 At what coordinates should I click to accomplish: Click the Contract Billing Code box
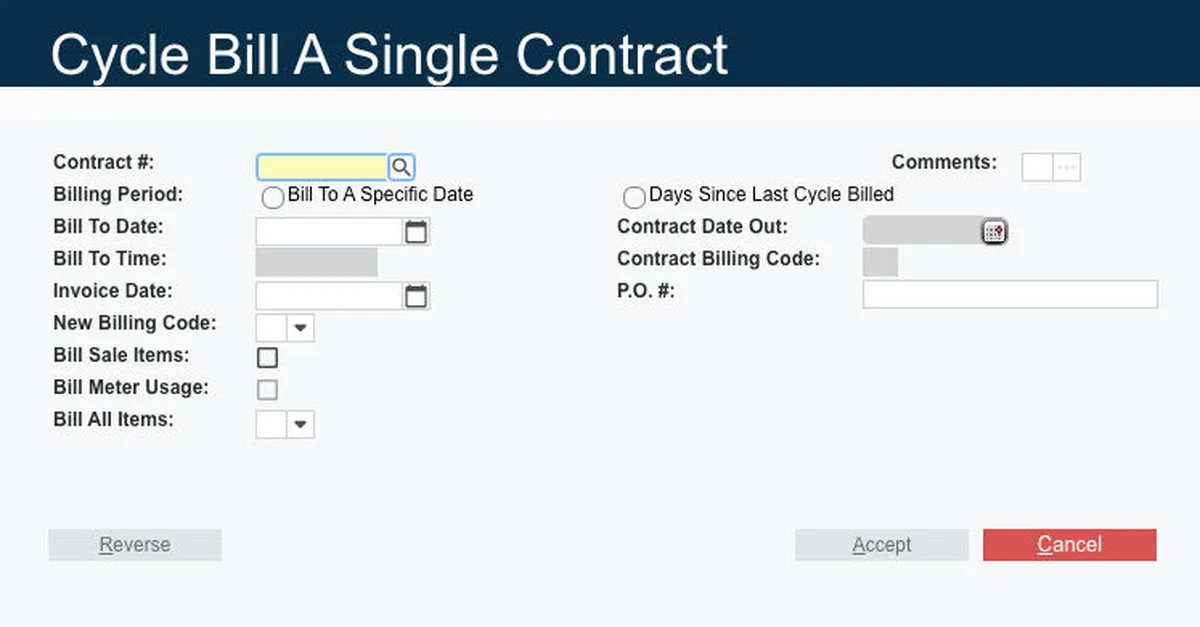tap(880, 262)
